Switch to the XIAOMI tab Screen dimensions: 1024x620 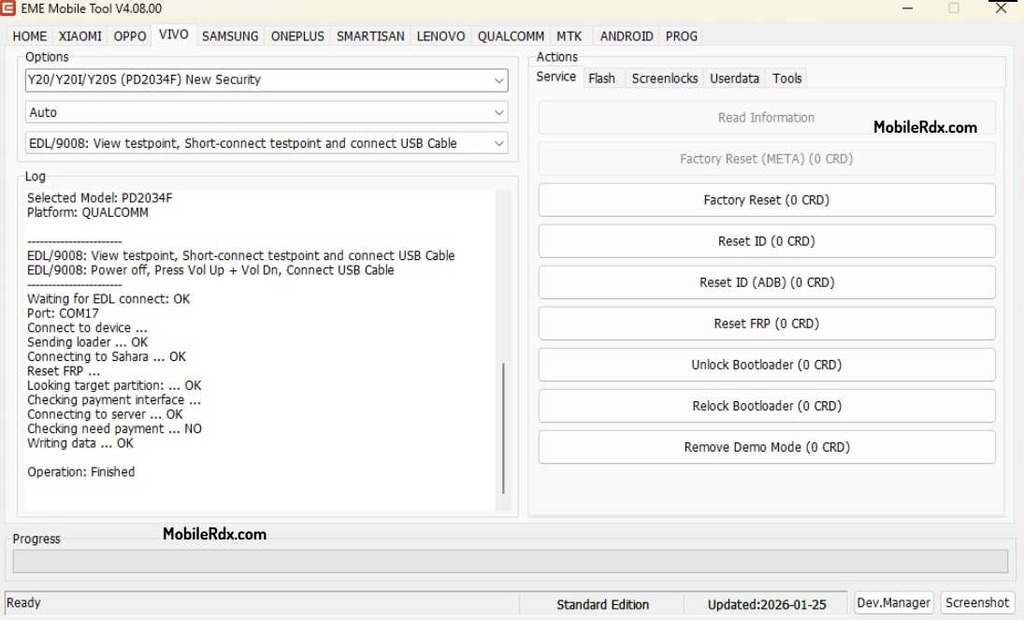[80, 37]
